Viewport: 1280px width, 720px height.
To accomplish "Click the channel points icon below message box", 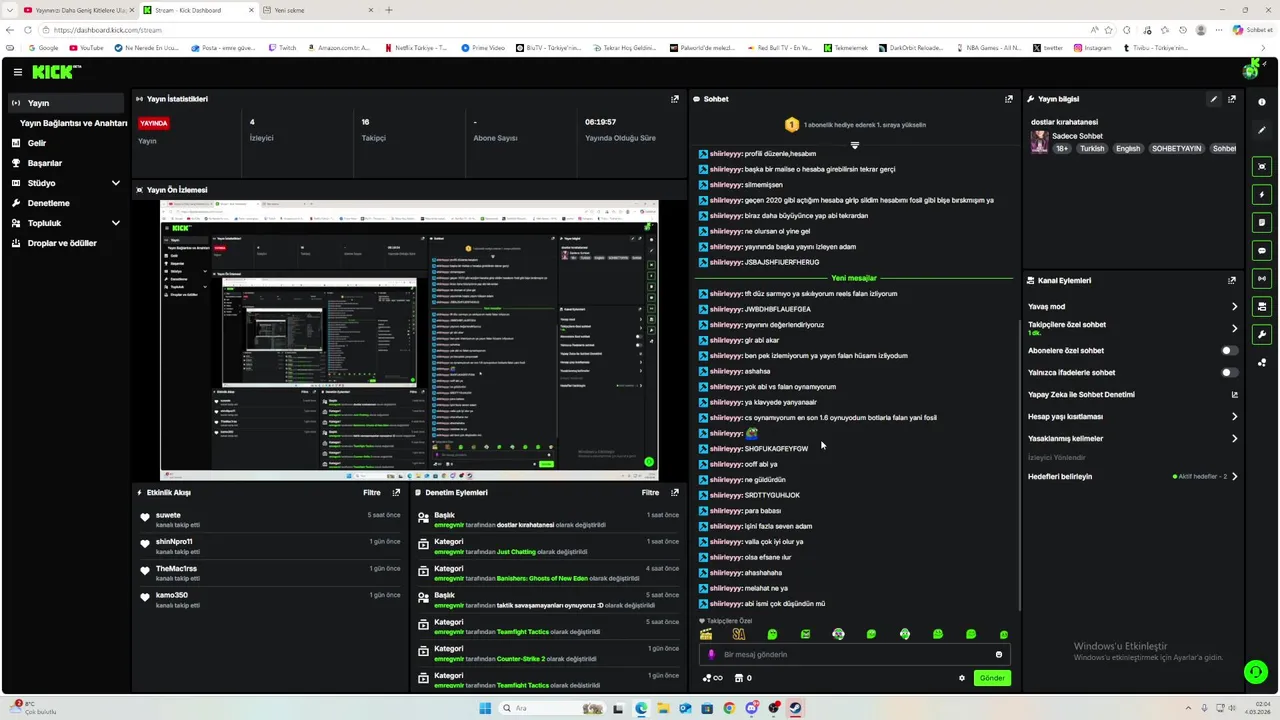I will 712,678.
